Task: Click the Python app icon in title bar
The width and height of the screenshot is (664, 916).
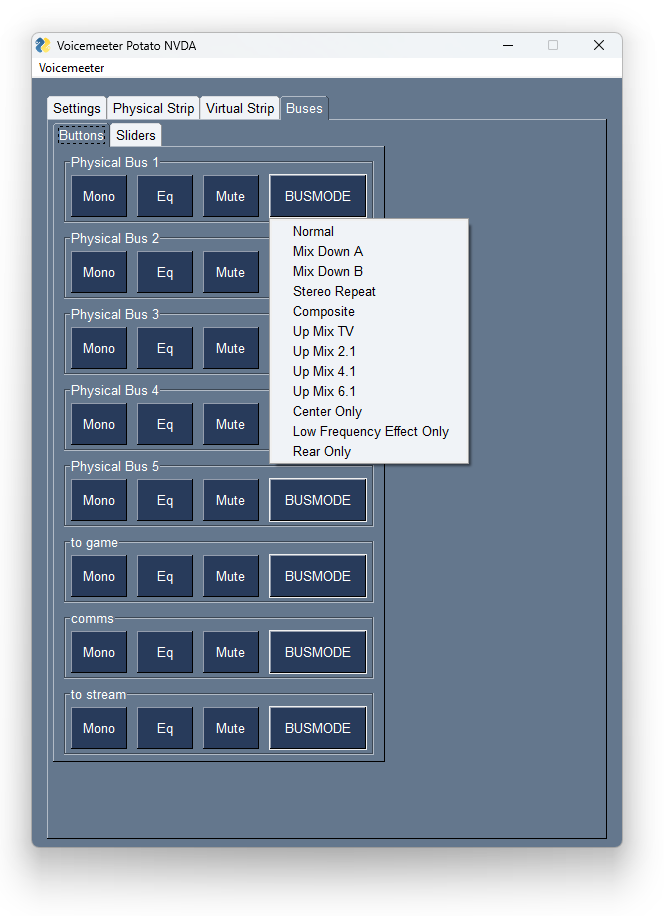Action: click(43, 45)
